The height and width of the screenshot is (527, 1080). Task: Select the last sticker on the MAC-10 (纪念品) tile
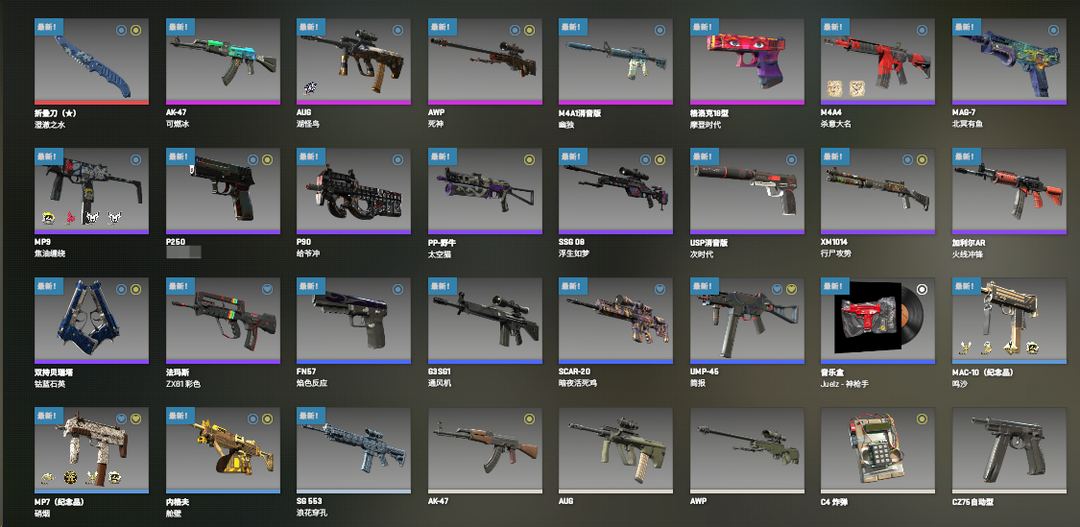[1032, 348]
